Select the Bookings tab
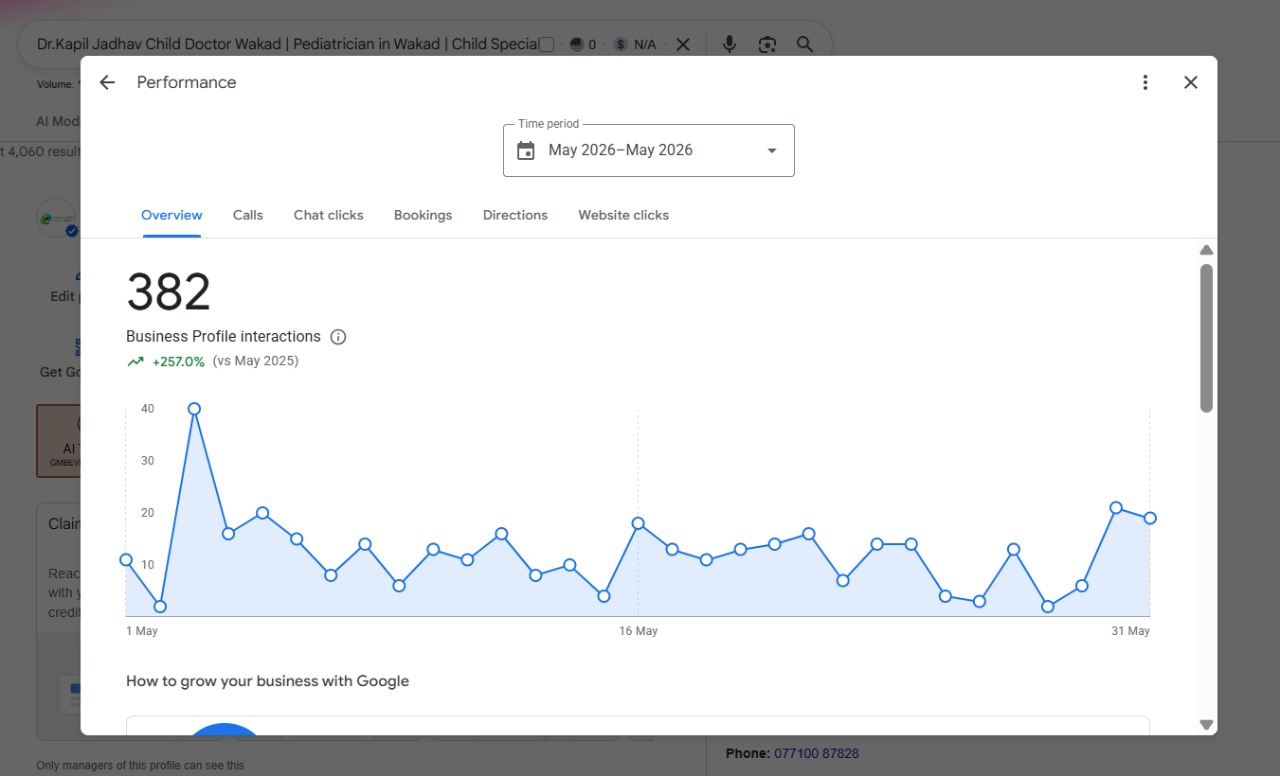The height and width of the screenshot is (776, 1280). [x=423, y=215]
